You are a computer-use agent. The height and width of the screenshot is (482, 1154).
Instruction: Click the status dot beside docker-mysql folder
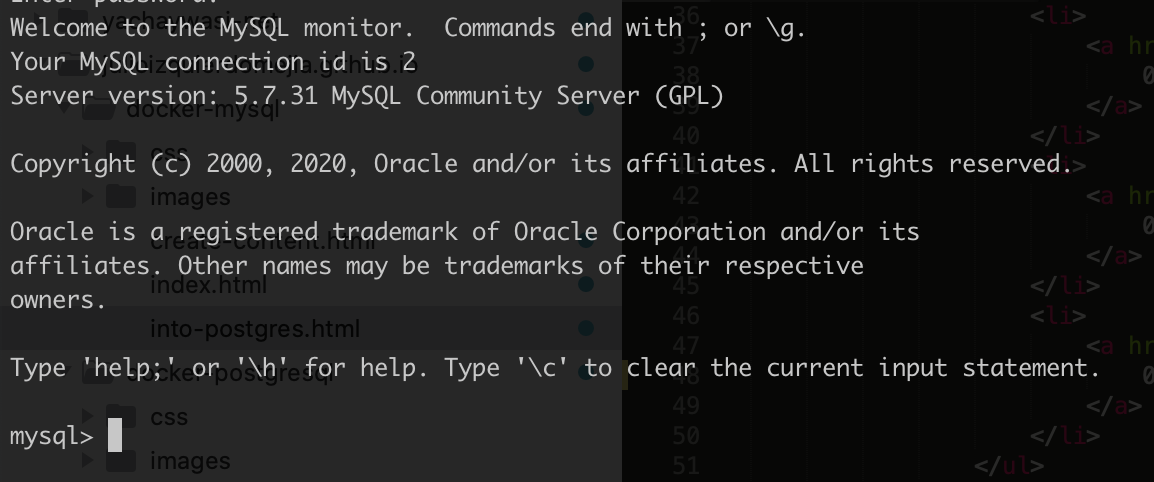coord(586,109)
